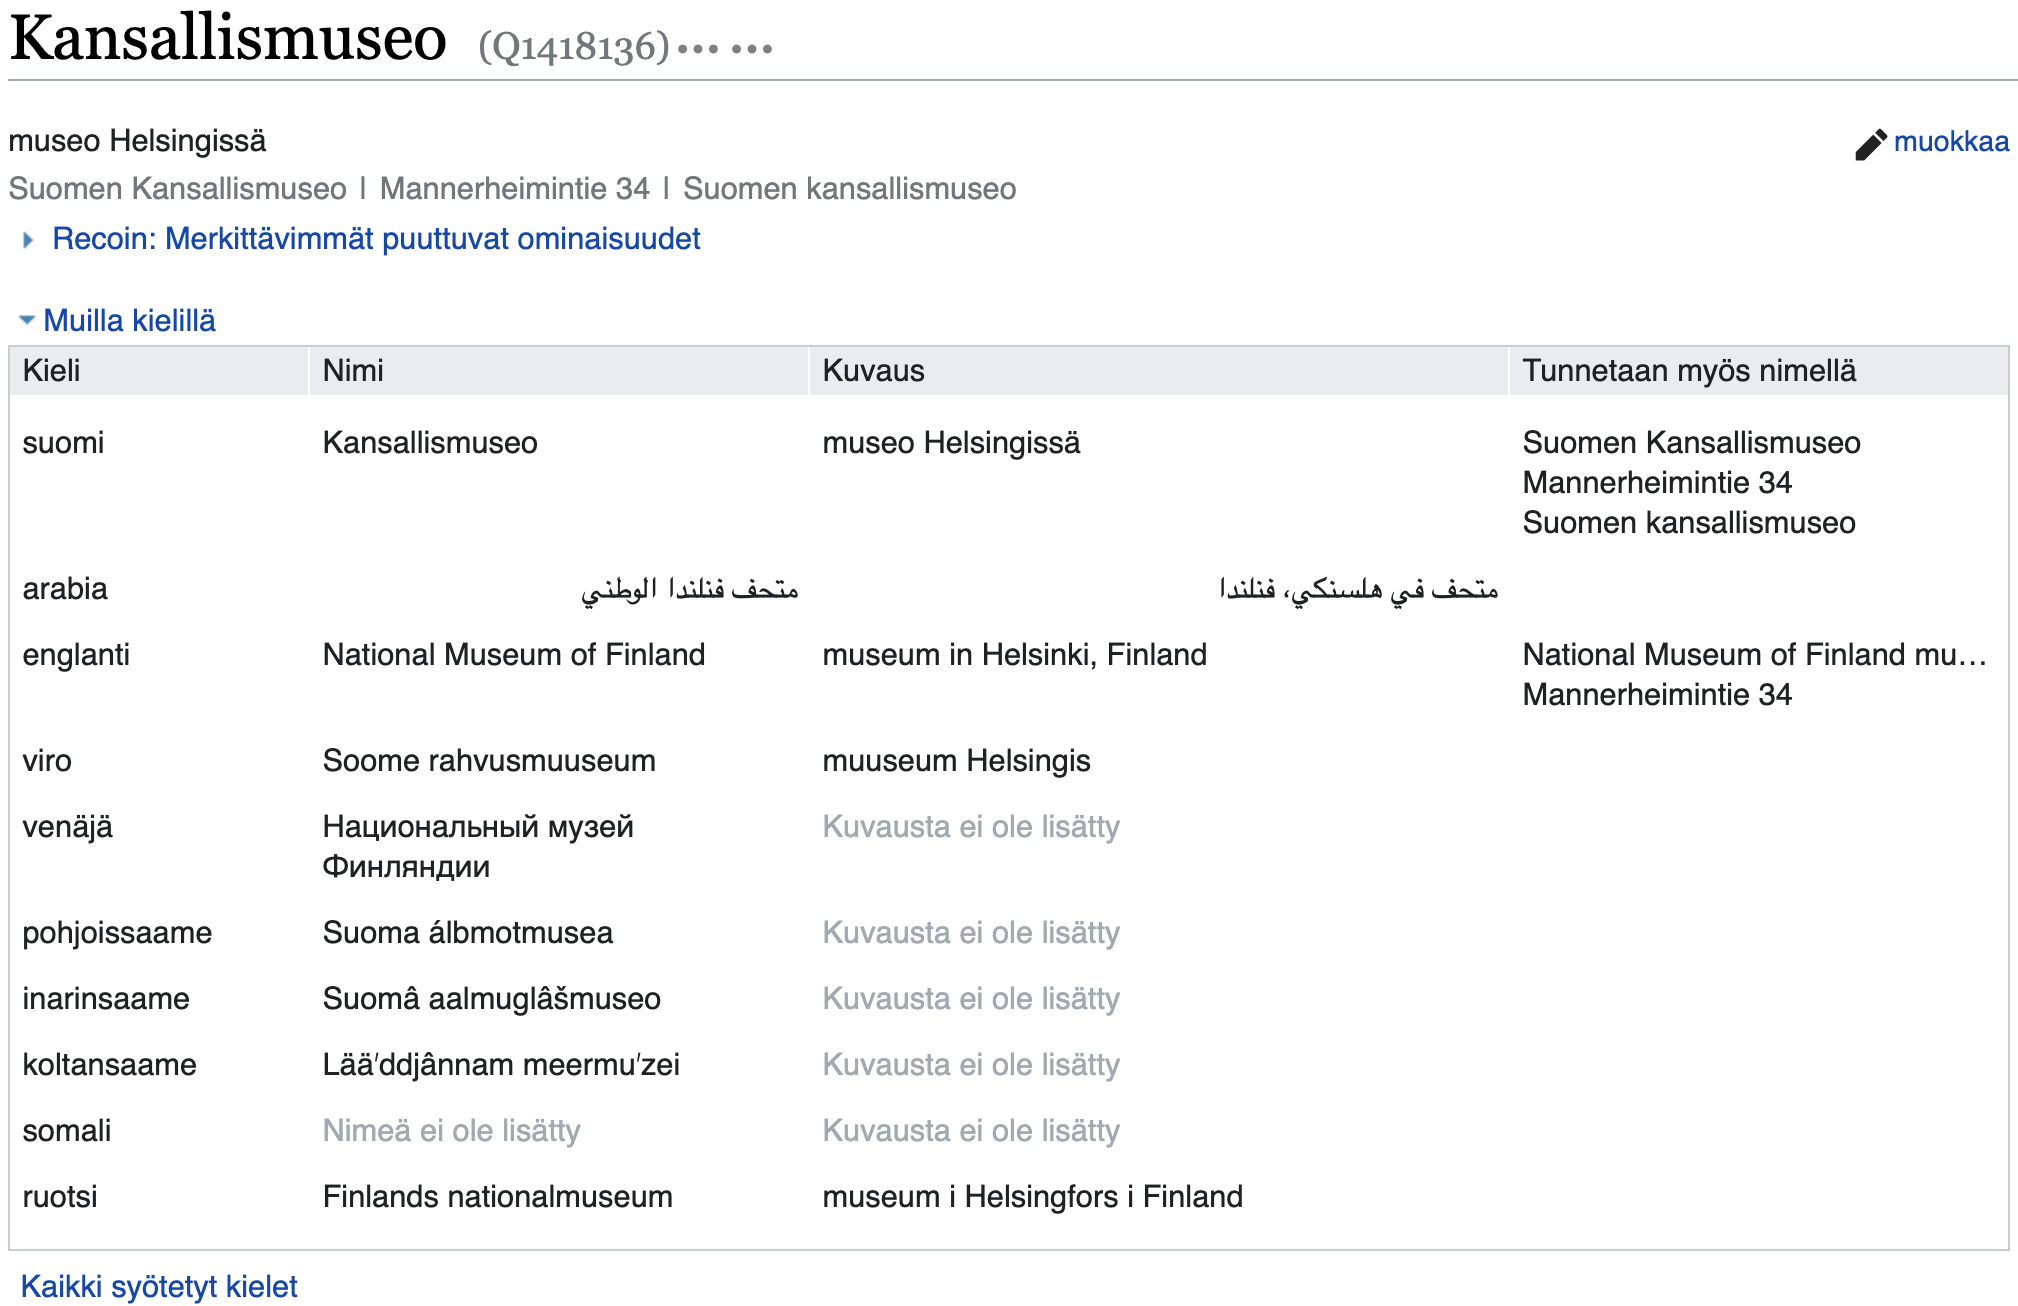Select the item ID (Q1418136)
2018x1306 pixels.
click(x=574, y=47)
